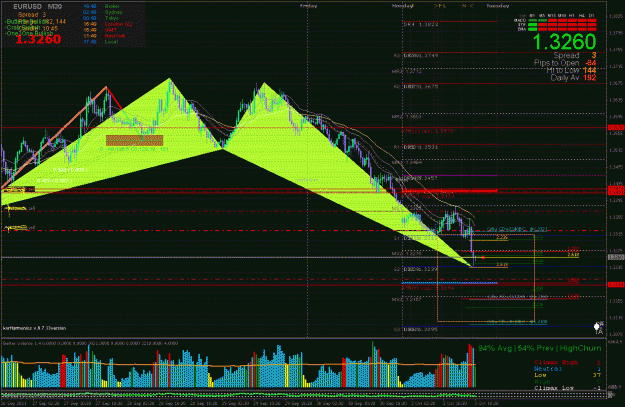Image resolution: width=625 pixels, height=407 pixels.
Task: Click the Daily Av 192 readout
Action: pos(573,78)
